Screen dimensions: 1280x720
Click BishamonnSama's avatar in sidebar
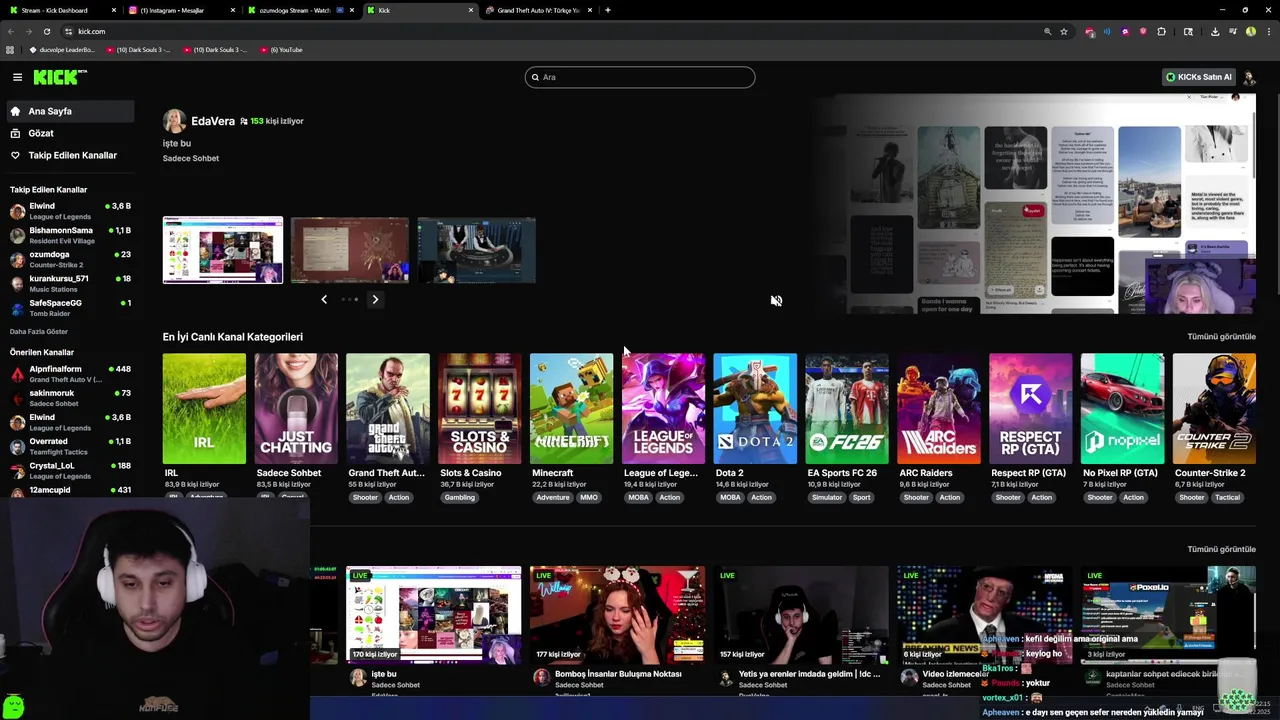(x=17, y=235)
